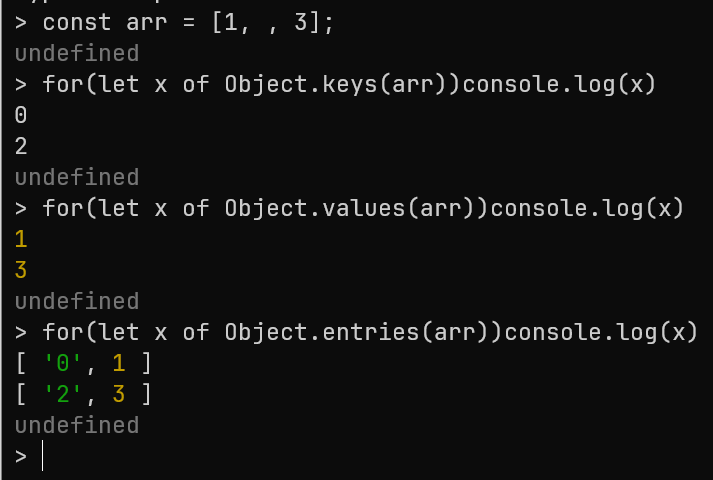Click the white '0' output line

tap(21, 116)
